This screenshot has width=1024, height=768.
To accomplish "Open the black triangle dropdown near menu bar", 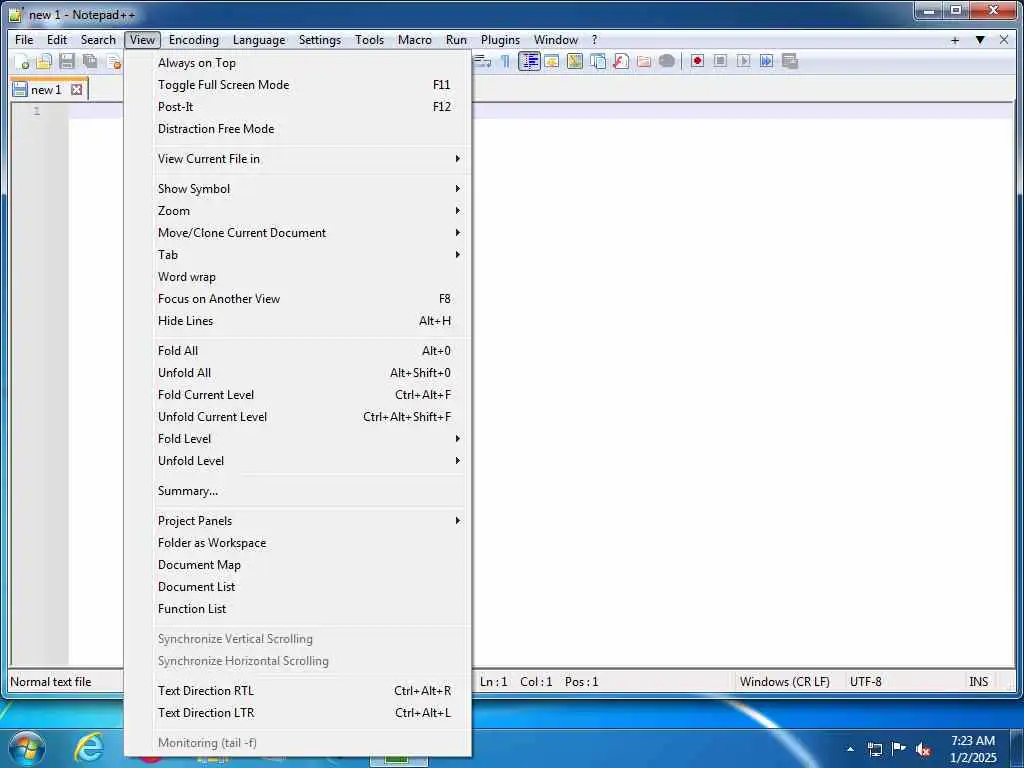I will point(980,40).
